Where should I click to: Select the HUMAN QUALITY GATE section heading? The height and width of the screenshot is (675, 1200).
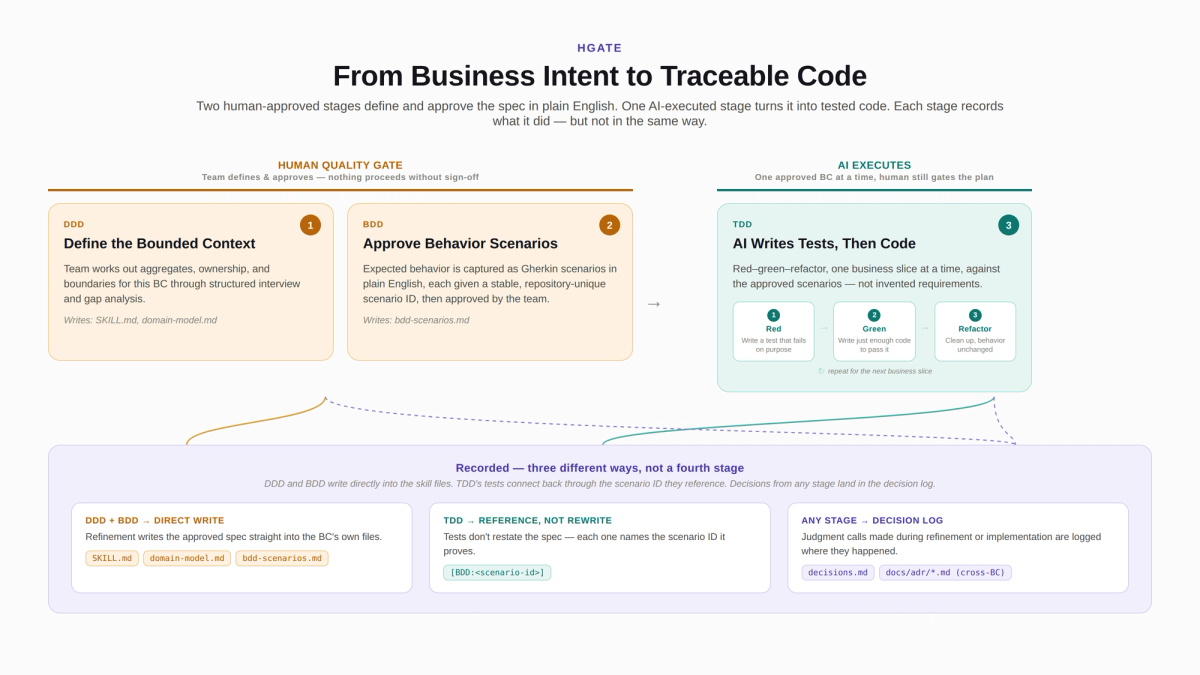tap(340, 165)
